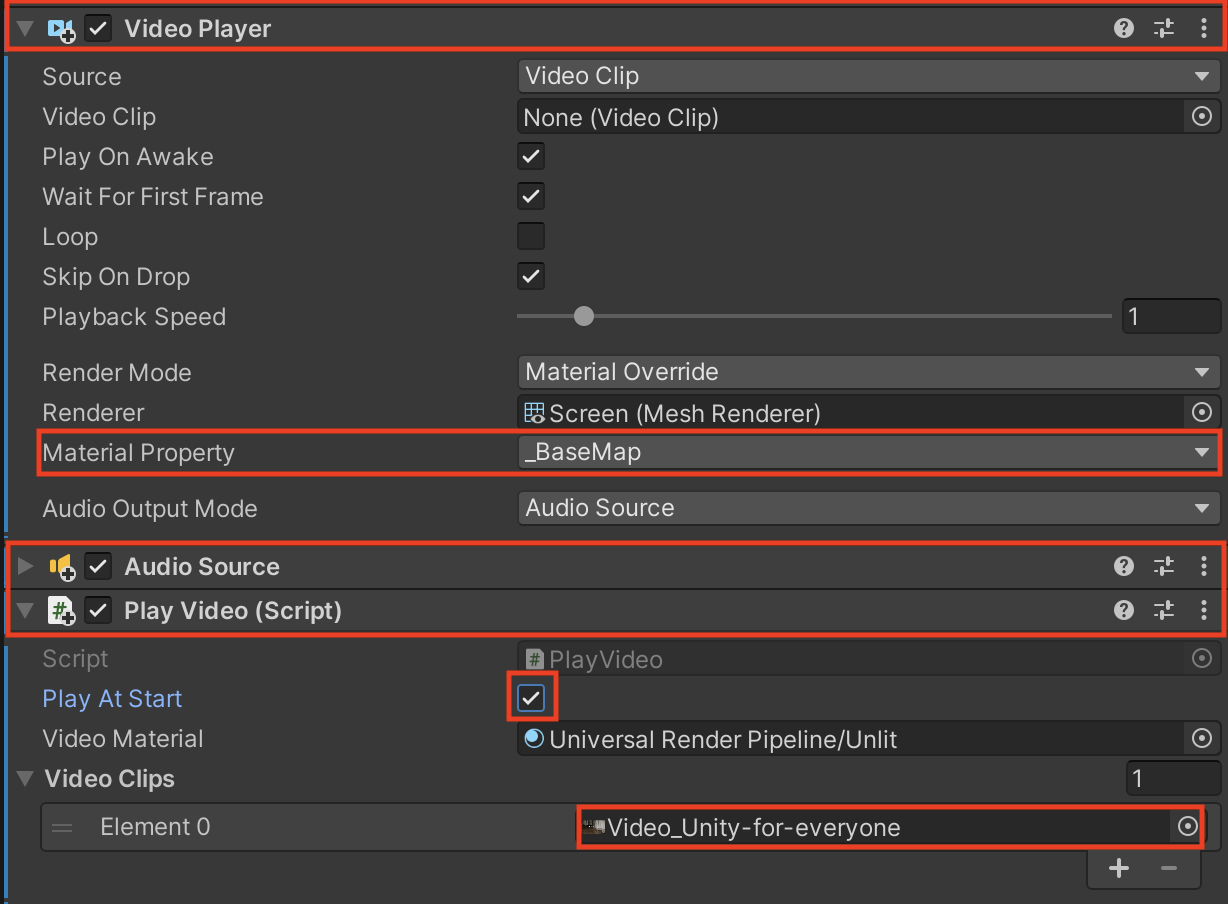Viewport: 1228px width, 904px height.
Task: Click the Playback Speed slider handle
Action: click(x=584, y=317)
